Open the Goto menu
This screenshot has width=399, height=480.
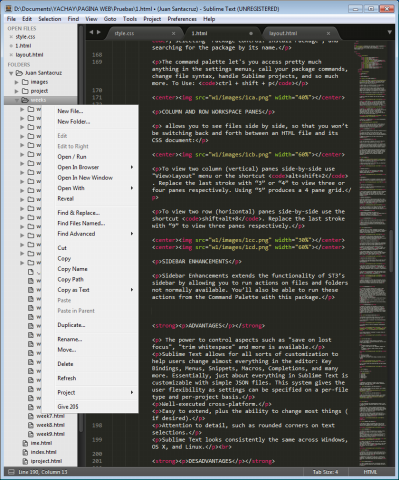click(x=110, y=19)
